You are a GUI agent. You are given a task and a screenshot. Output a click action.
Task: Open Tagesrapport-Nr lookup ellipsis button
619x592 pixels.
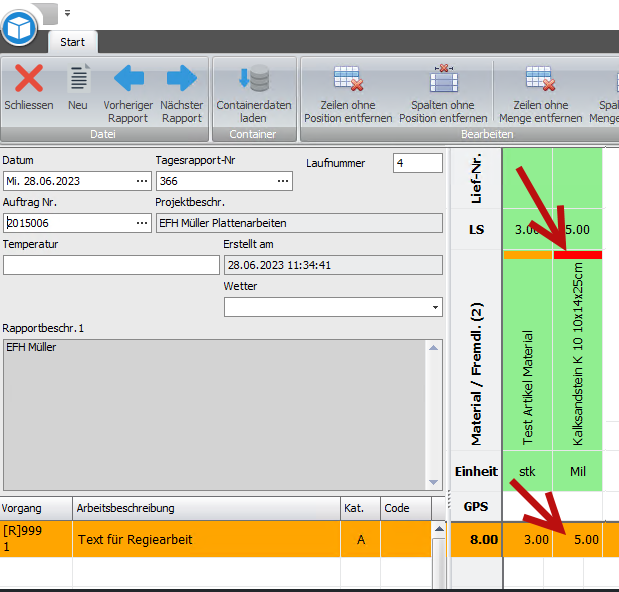click(x=284, y=181)
